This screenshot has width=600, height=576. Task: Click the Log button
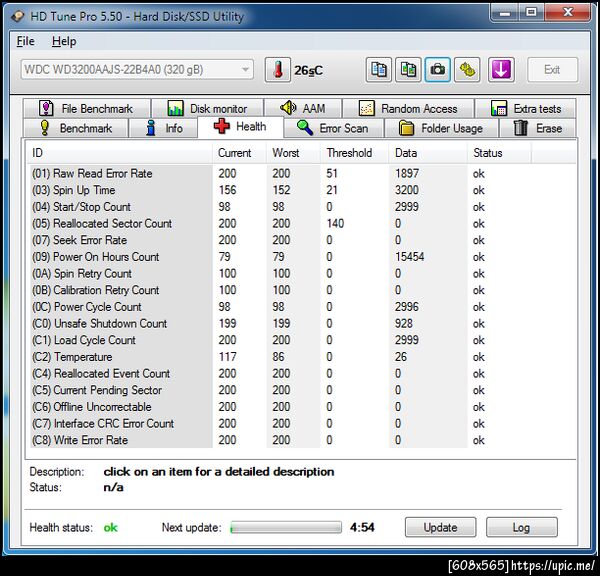point(522,527)
